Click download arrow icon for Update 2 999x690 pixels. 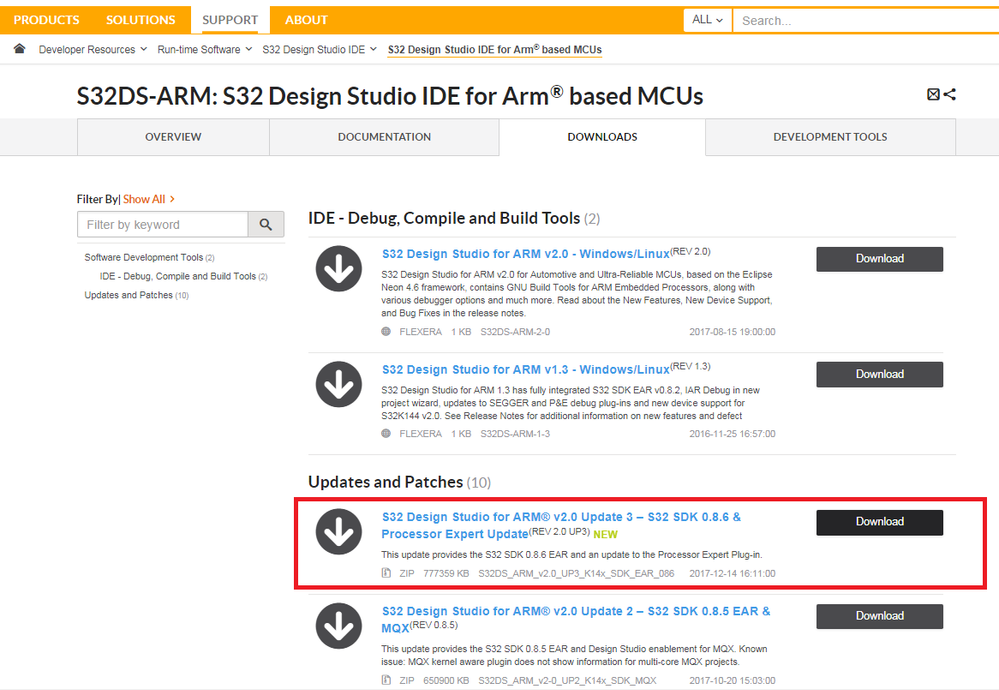(339, 626)
